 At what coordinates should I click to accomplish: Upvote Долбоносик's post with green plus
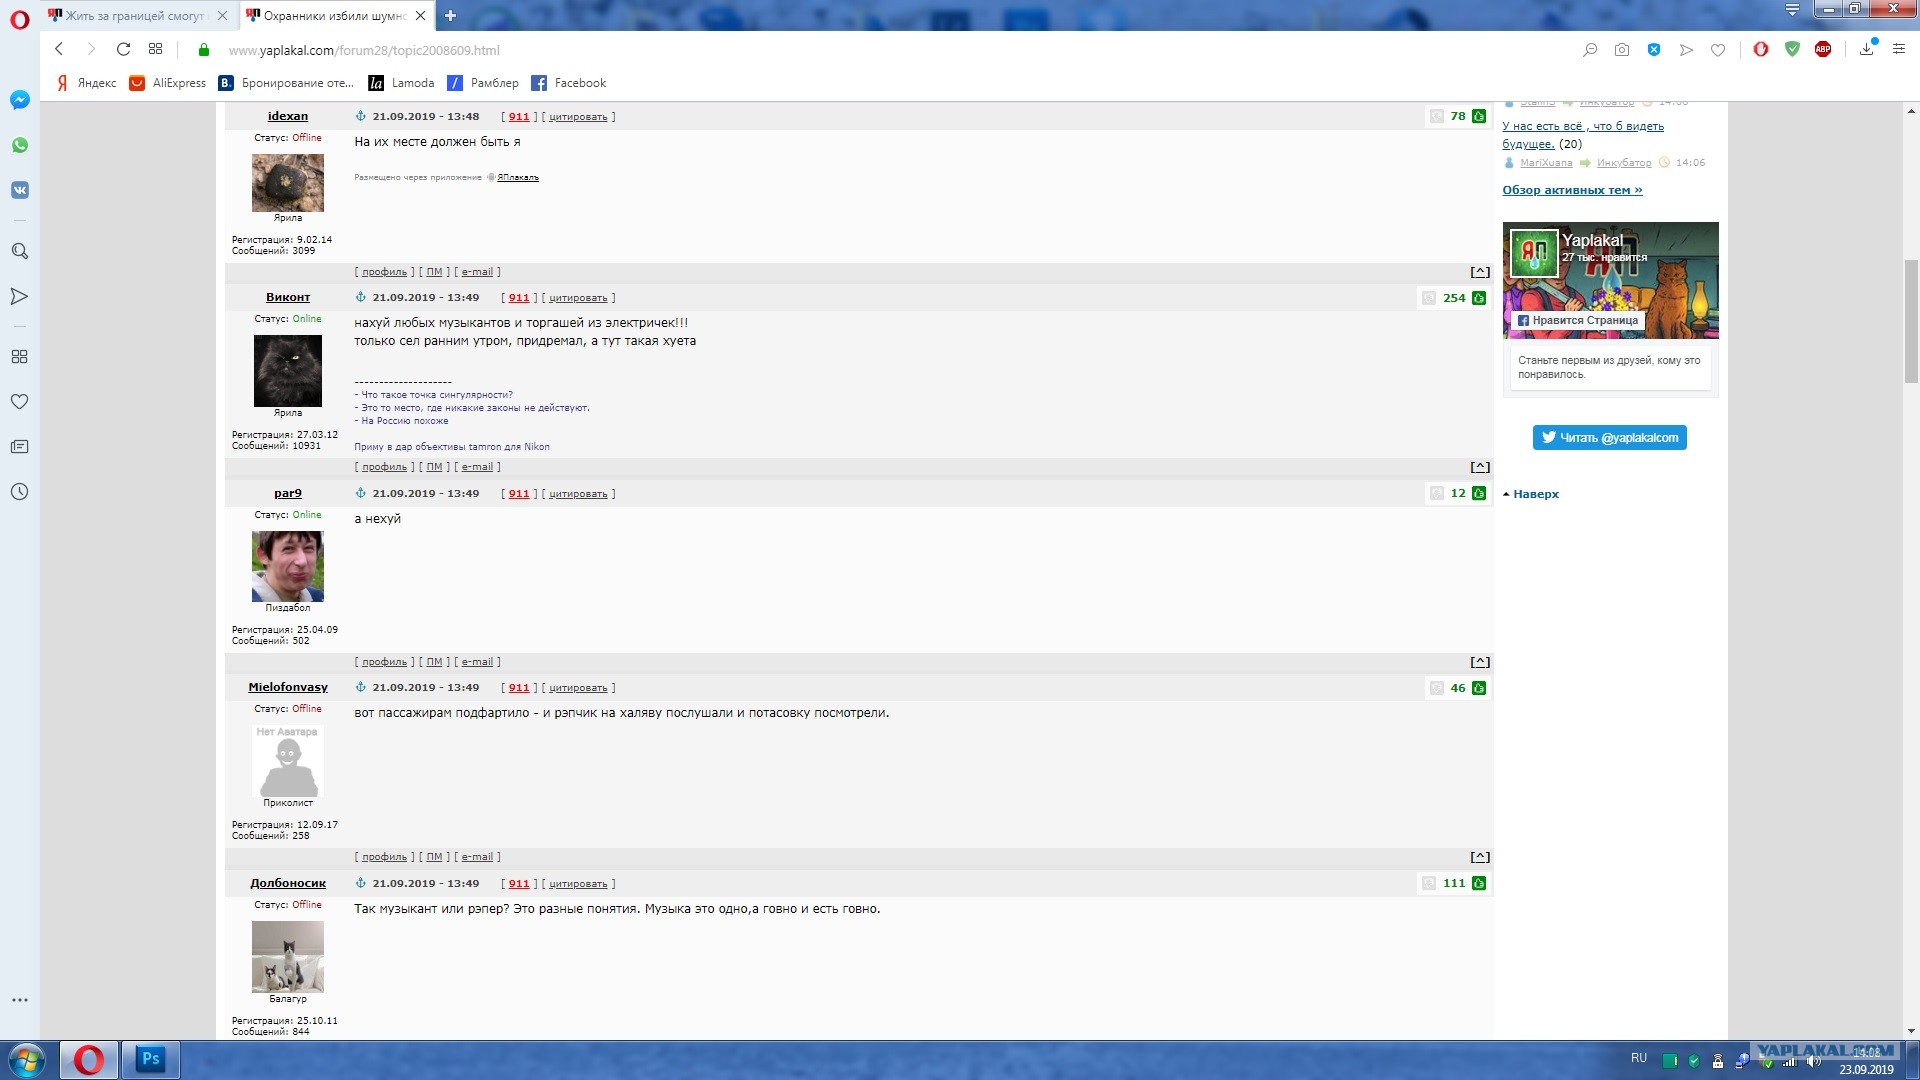tap(1479, 883)
